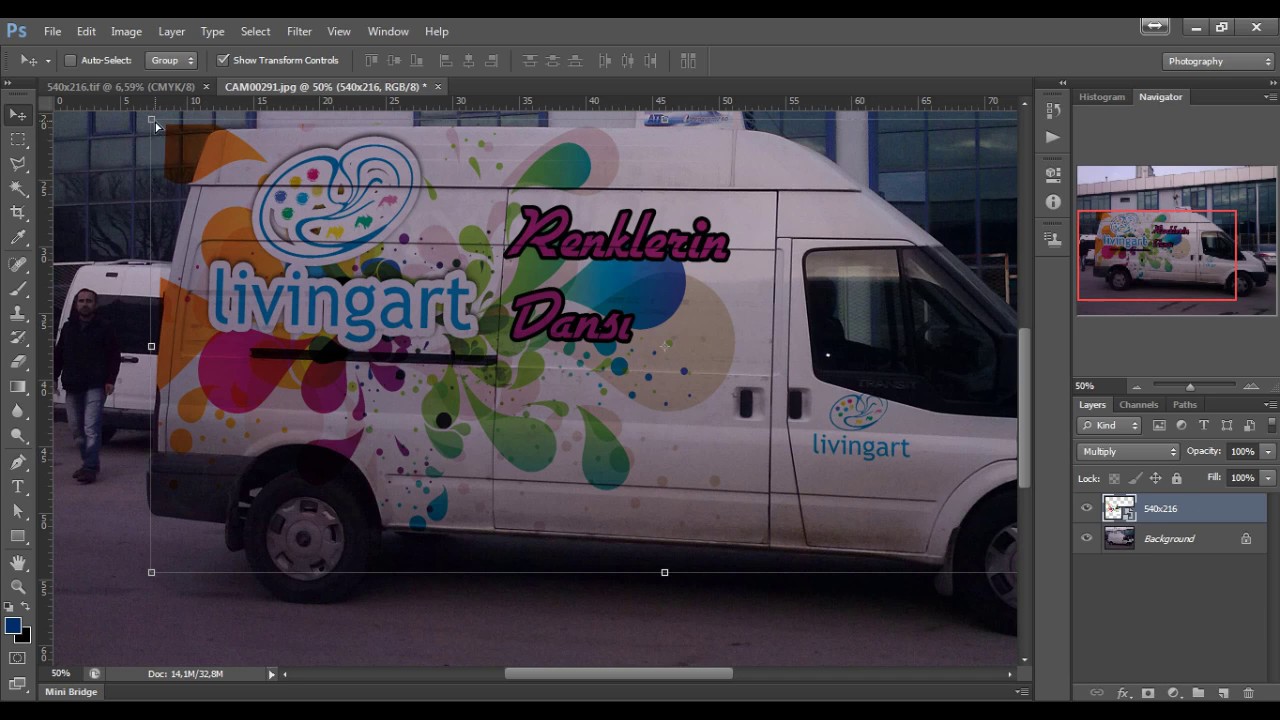
Task: Close the CAM00291.jpg document tab
Action: 438,87
